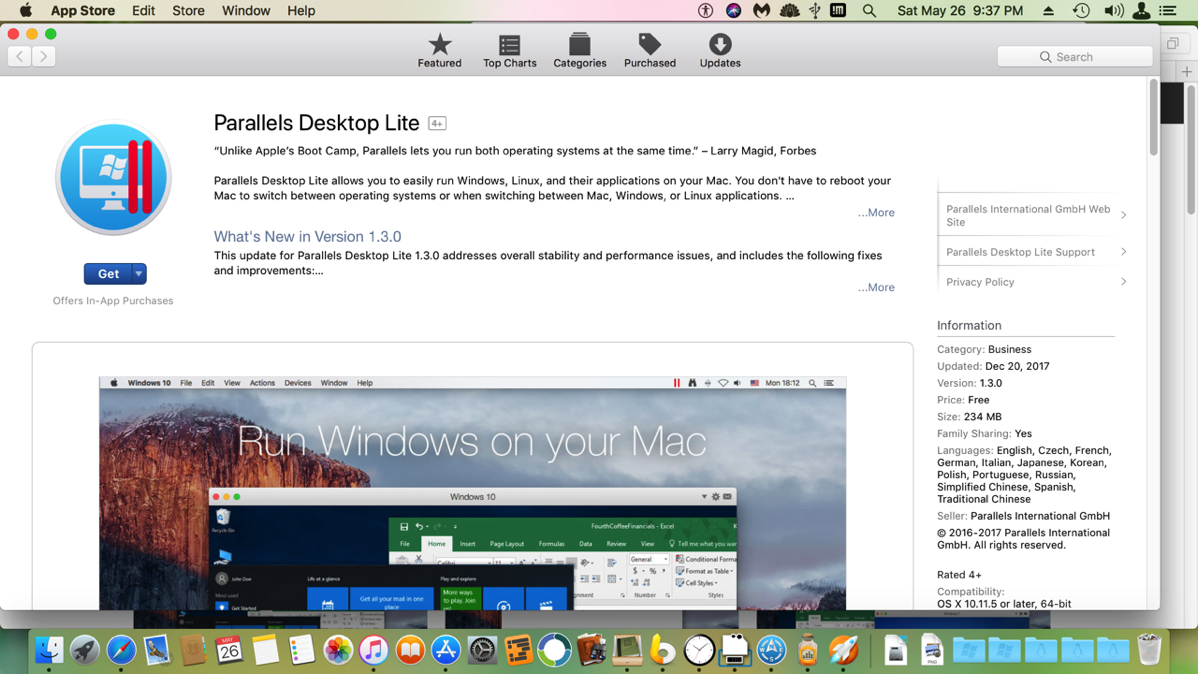Click the blue Get button
This screenshot has height=674, width=1198.
tap(108, 274)
